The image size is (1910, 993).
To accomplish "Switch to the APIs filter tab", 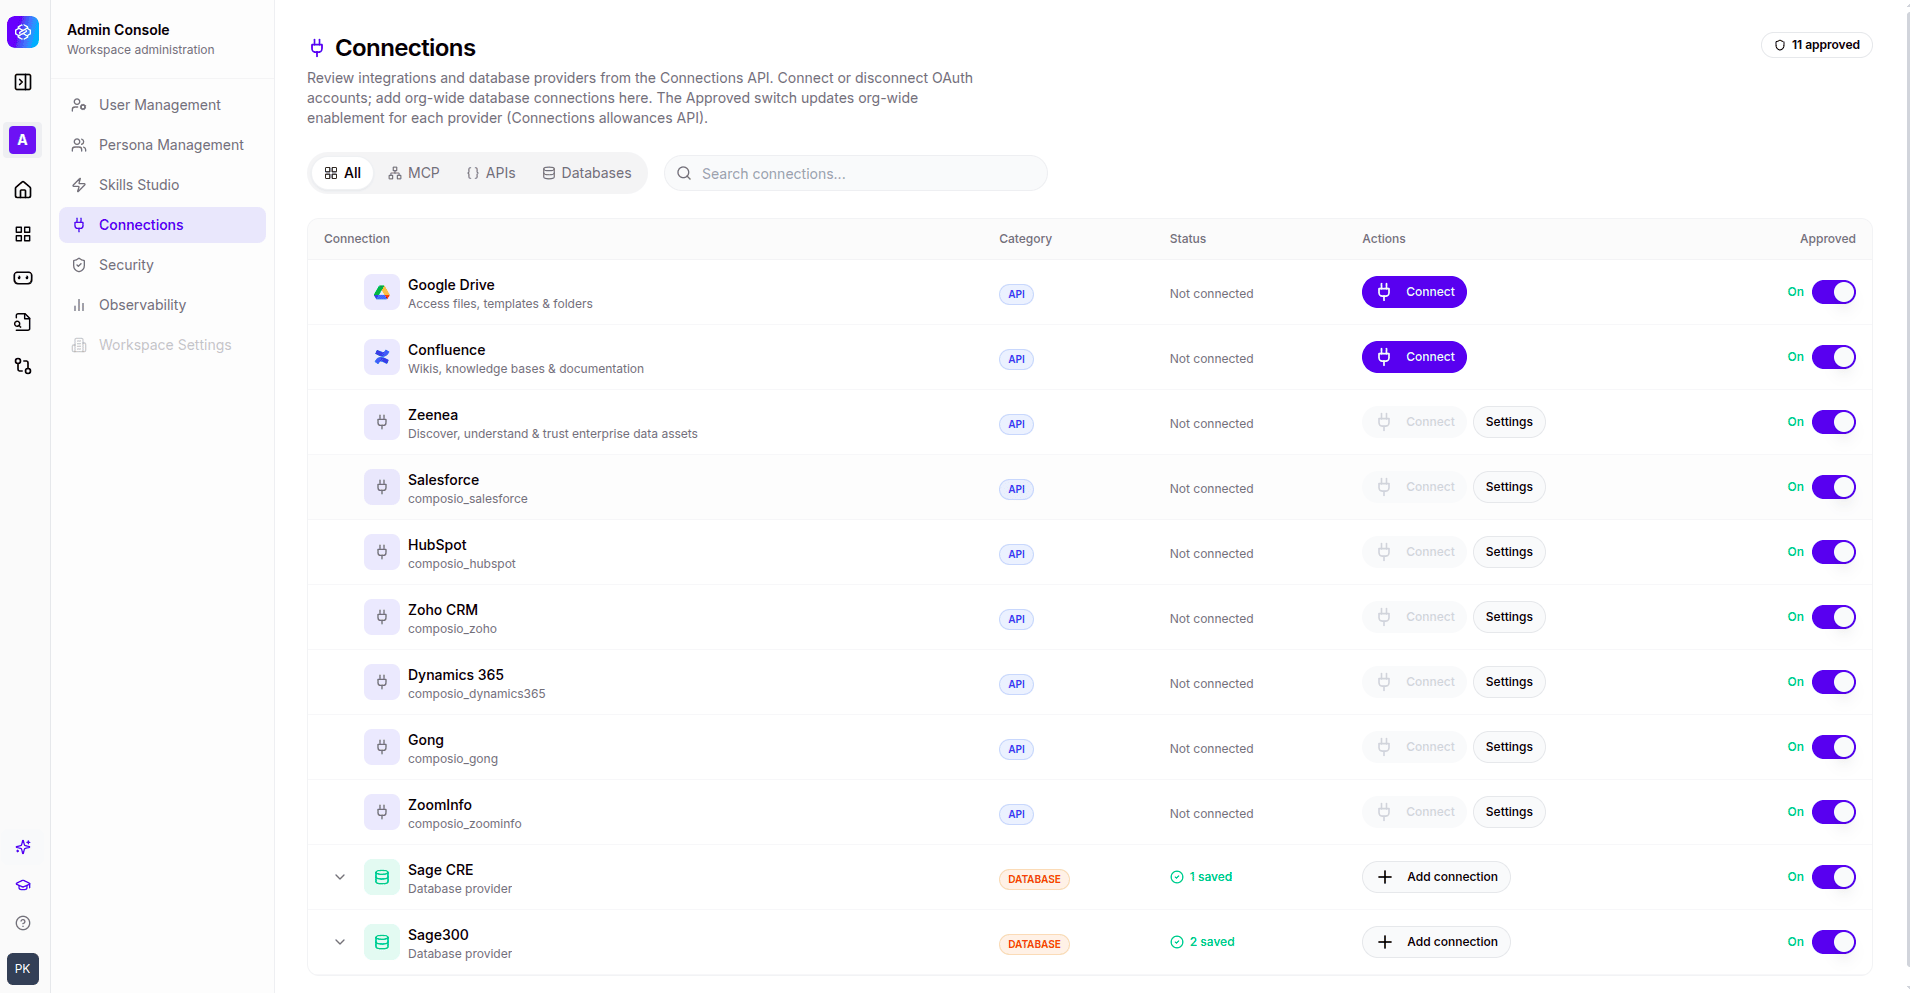I will point(491,173).
